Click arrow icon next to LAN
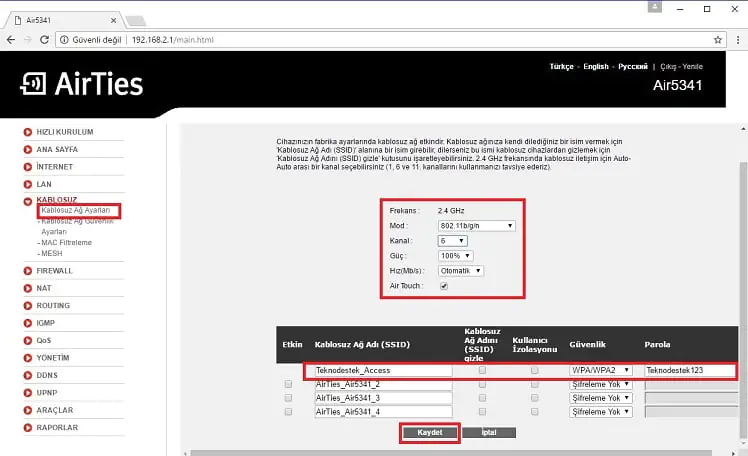 pyautogui.click(x=28, y=184)
